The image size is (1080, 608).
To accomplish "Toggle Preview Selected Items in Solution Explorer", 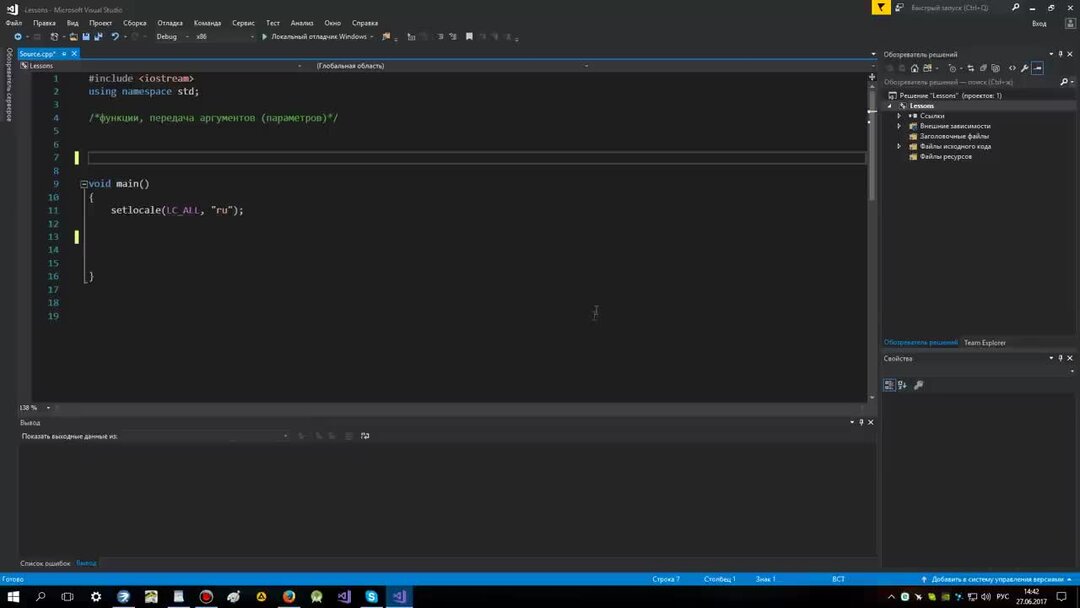I will [x=1038, y=68].
